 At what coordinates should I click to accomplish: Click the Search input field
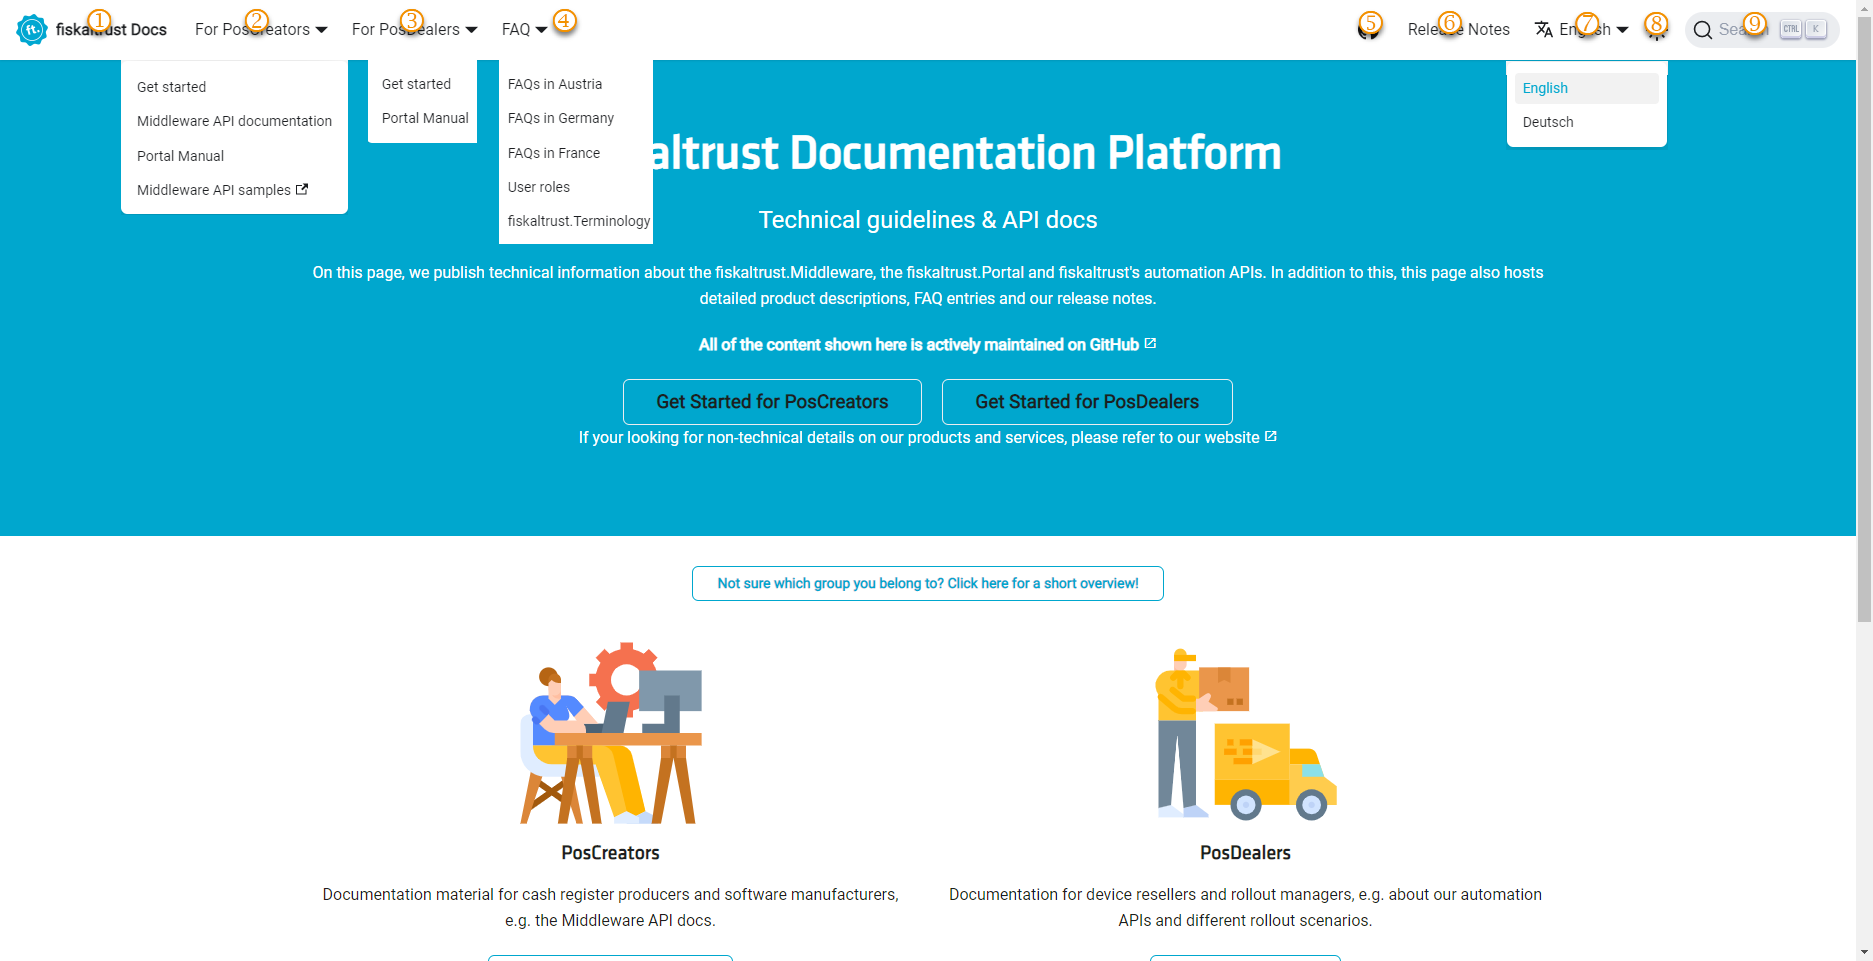pyautogui.click(x=1762, y=30)
